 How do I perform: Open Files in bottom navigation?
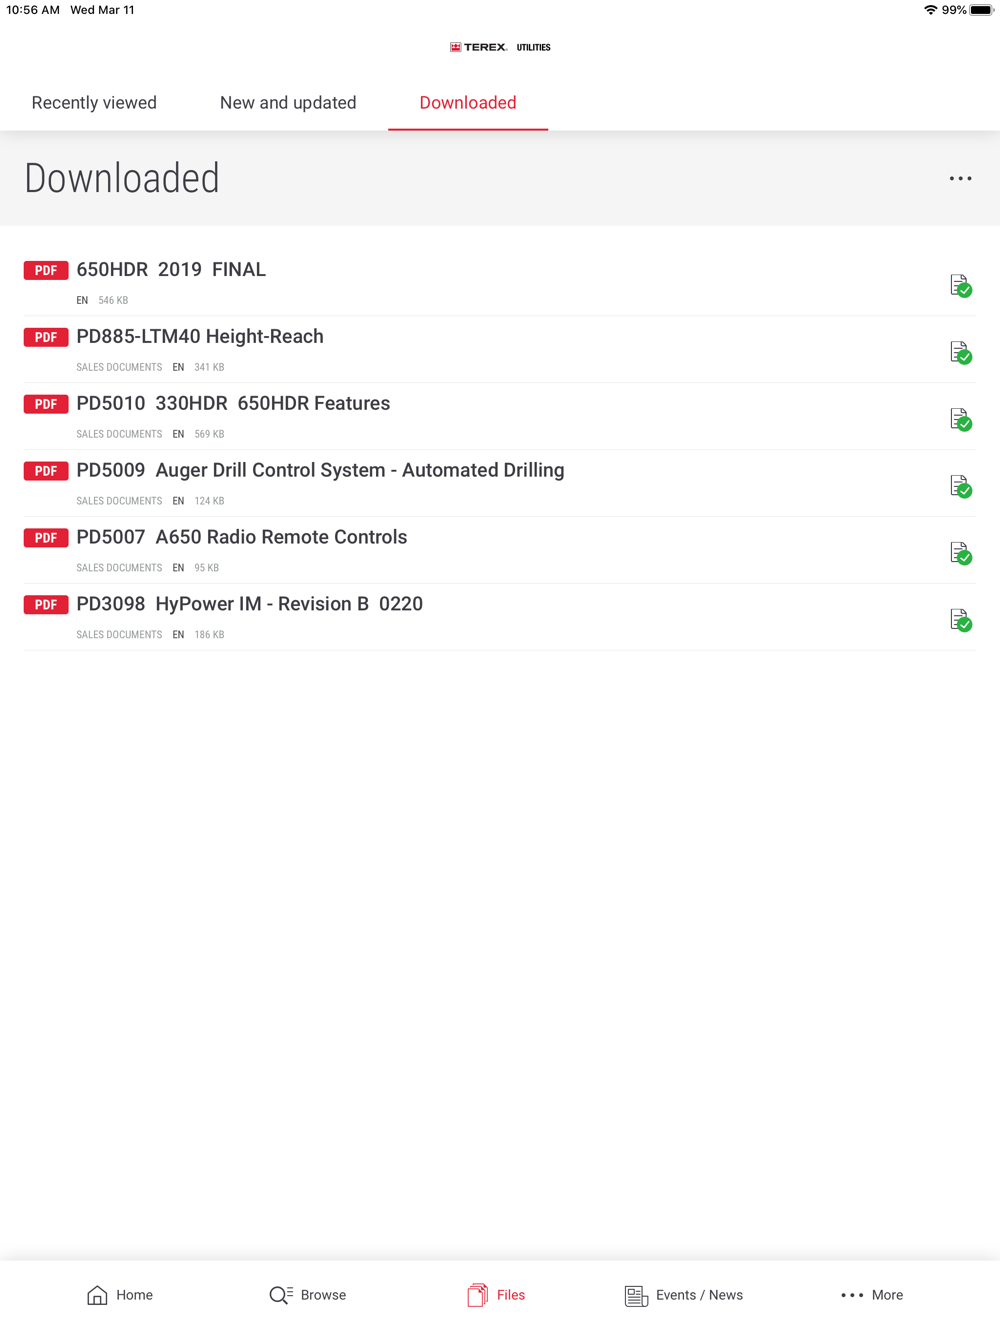[x=496, y=1295]
